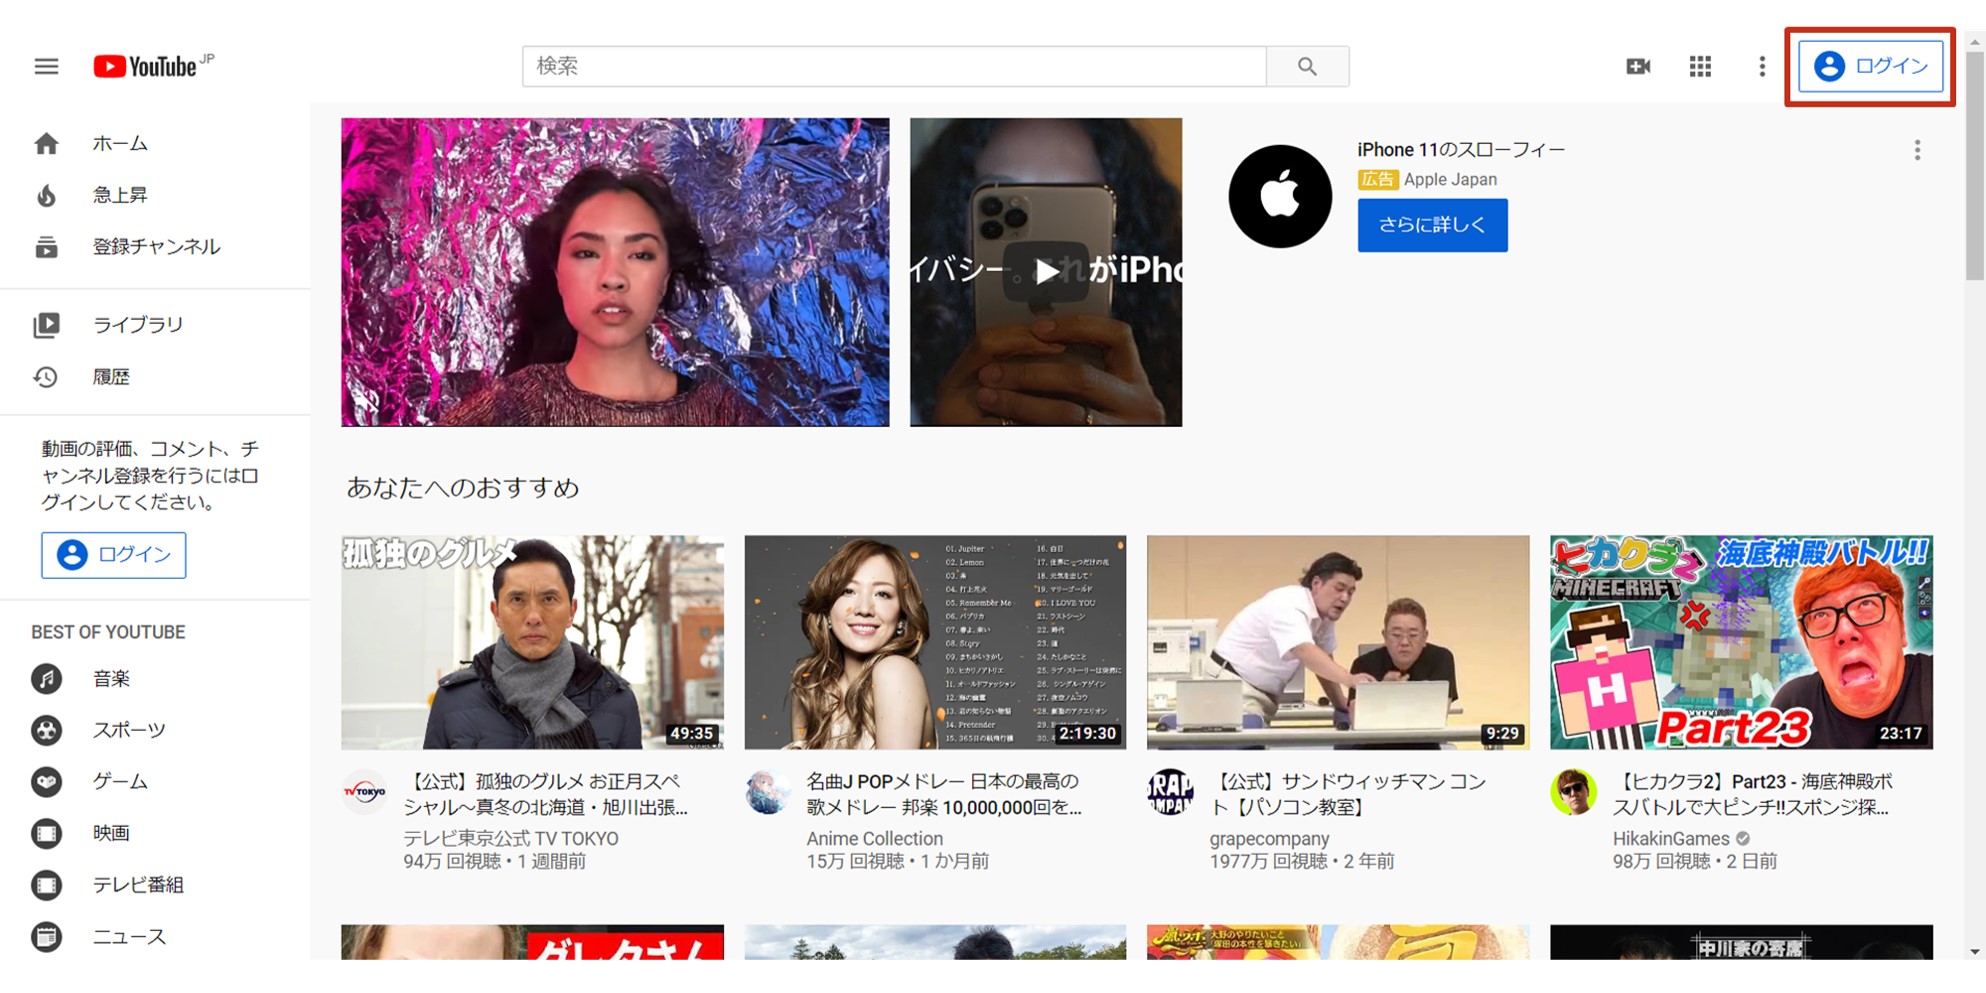Open ライブラリ in sidebar
The width and height of the screenshot is (1986, 993).
[138, 325]
